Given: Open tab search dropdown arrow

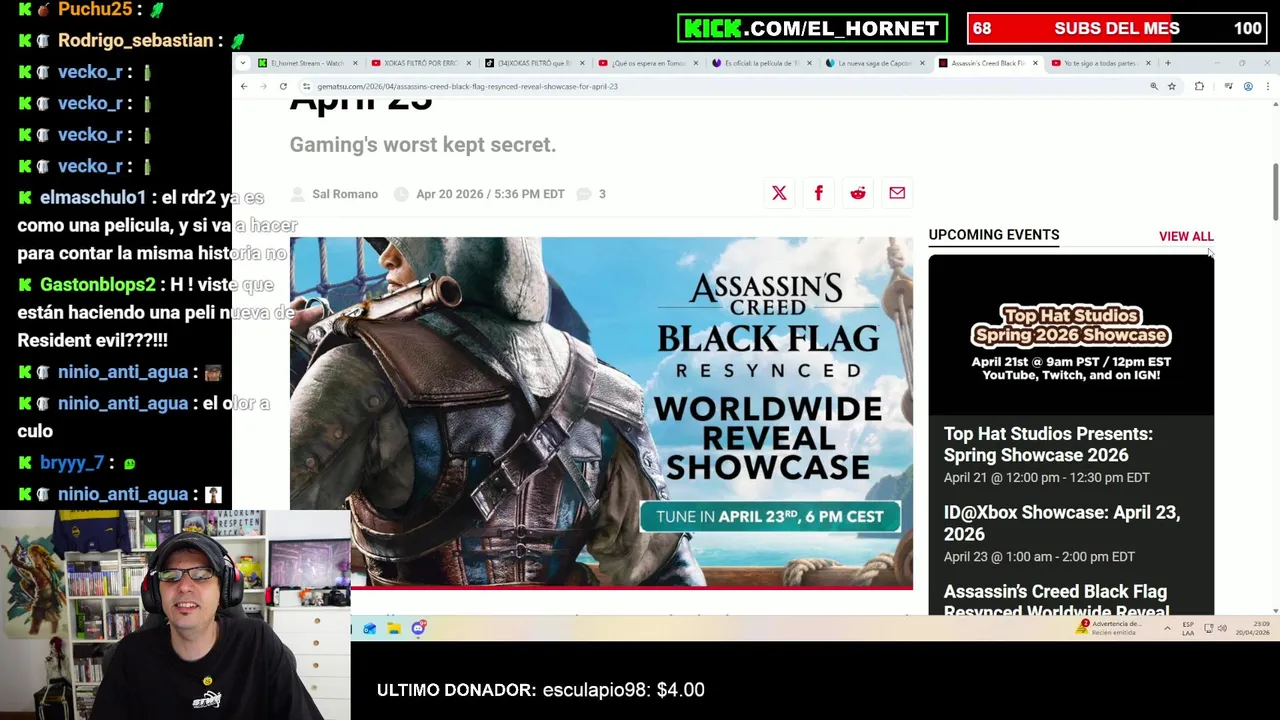Looking at the screenshot, I should [x=243, y=63].
